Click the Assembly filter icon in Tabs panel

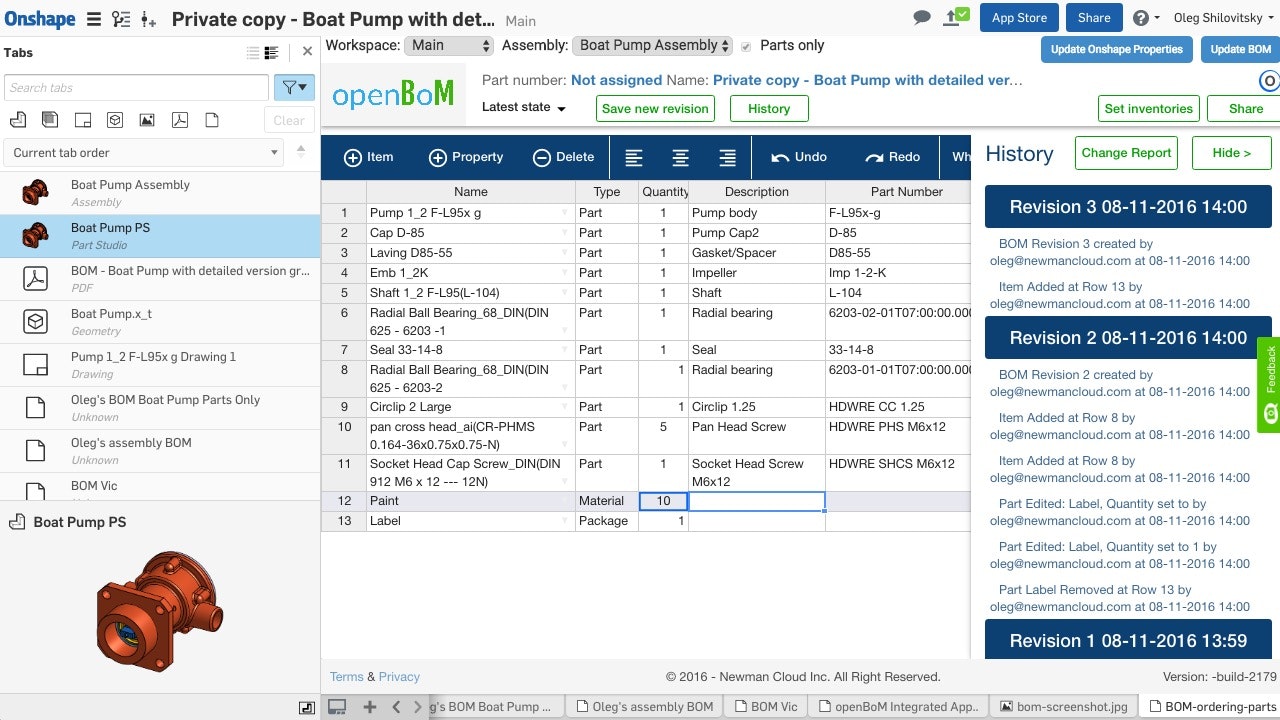click(49, 120)
